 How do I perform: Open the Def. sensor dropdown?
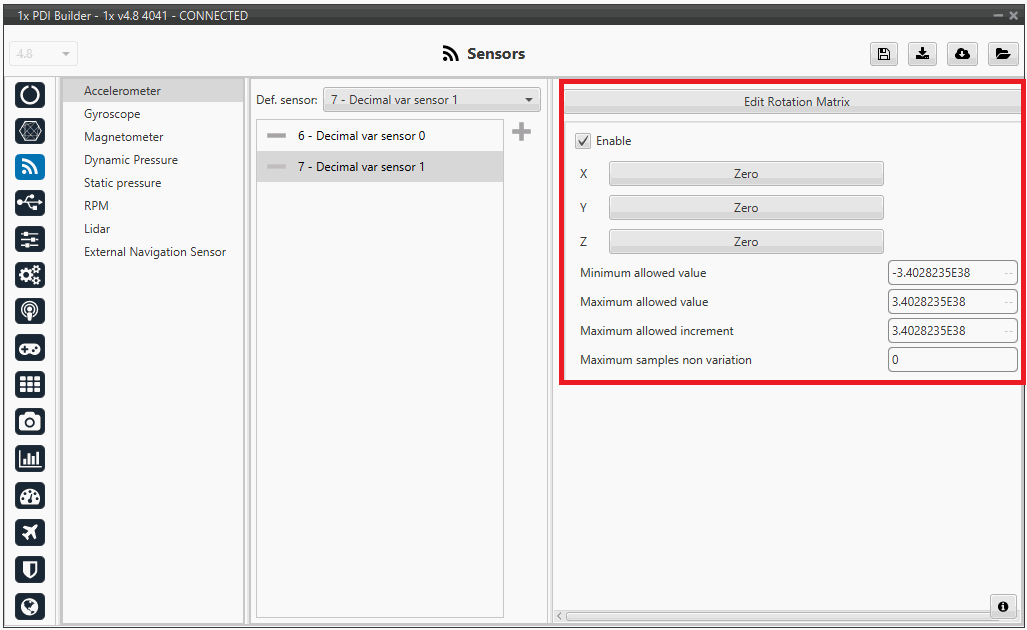pos(431,100)
